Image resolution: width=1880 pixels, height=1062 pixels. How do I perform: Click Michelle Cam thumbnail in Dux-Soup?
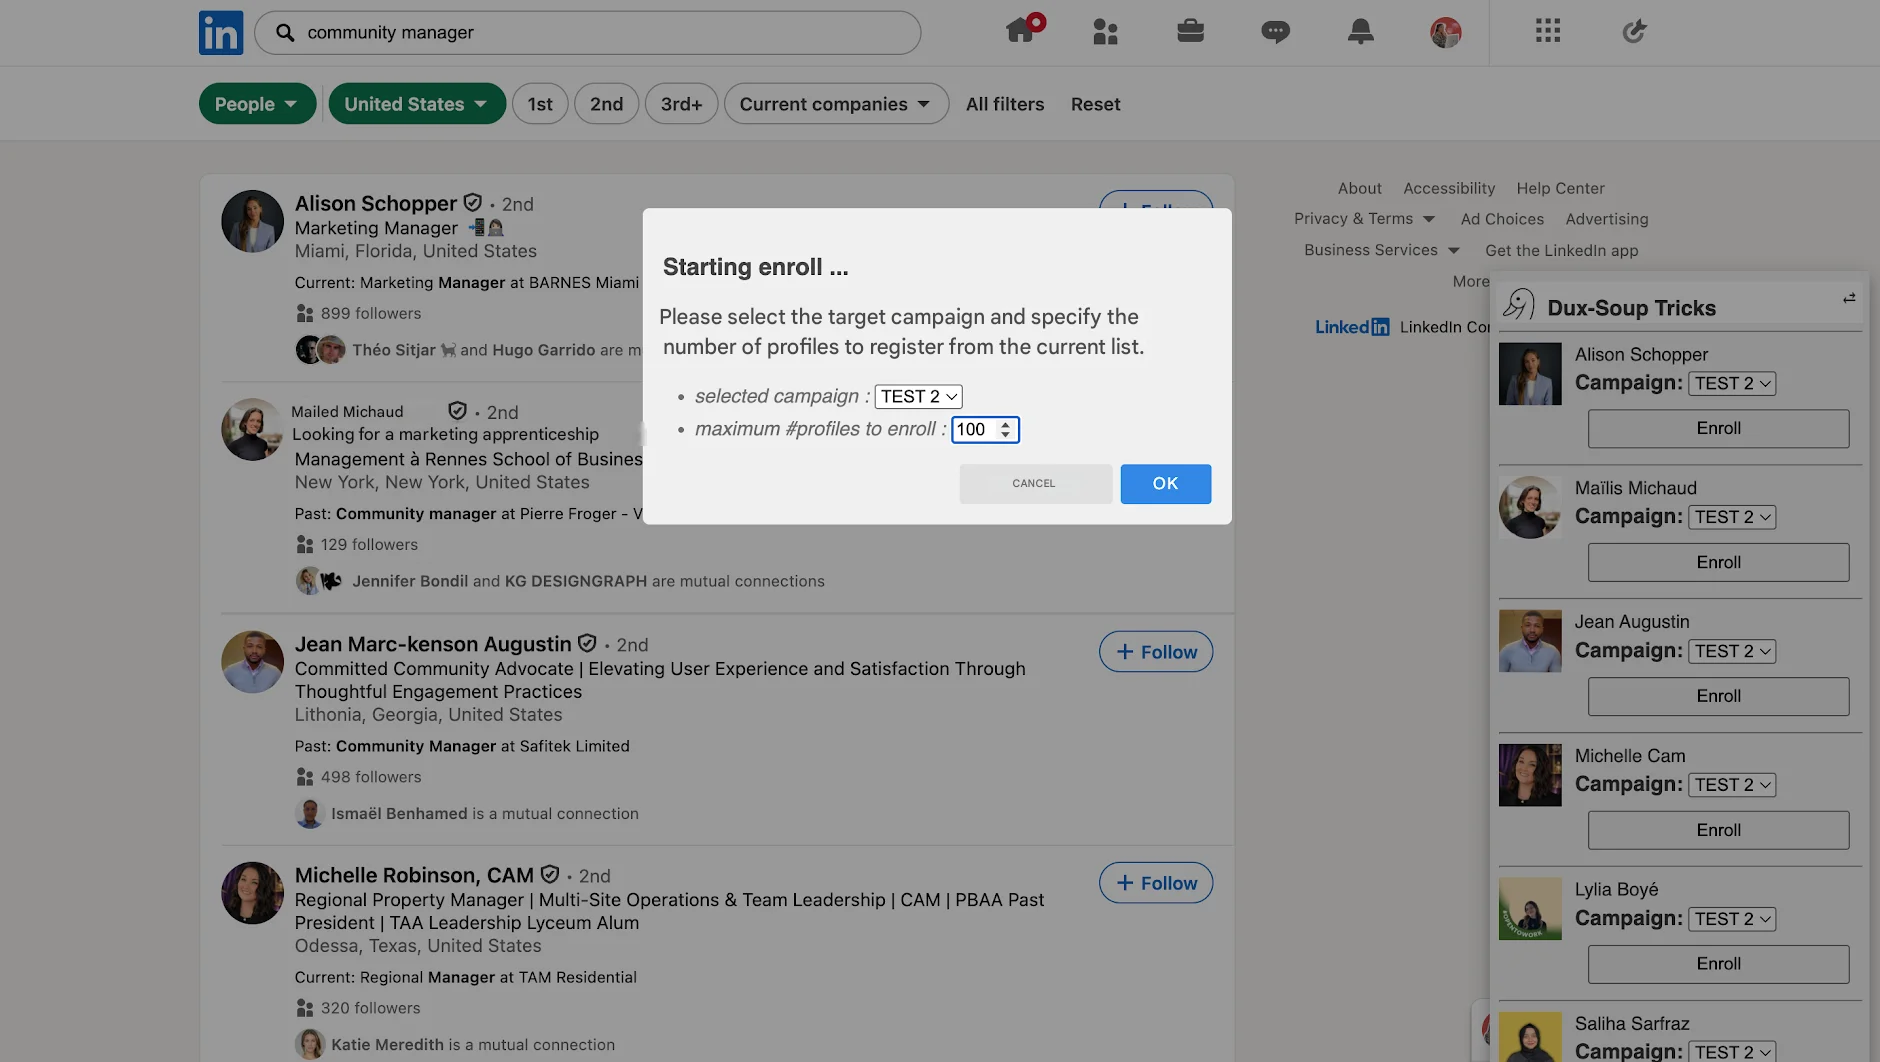(x=1530, y=775)
